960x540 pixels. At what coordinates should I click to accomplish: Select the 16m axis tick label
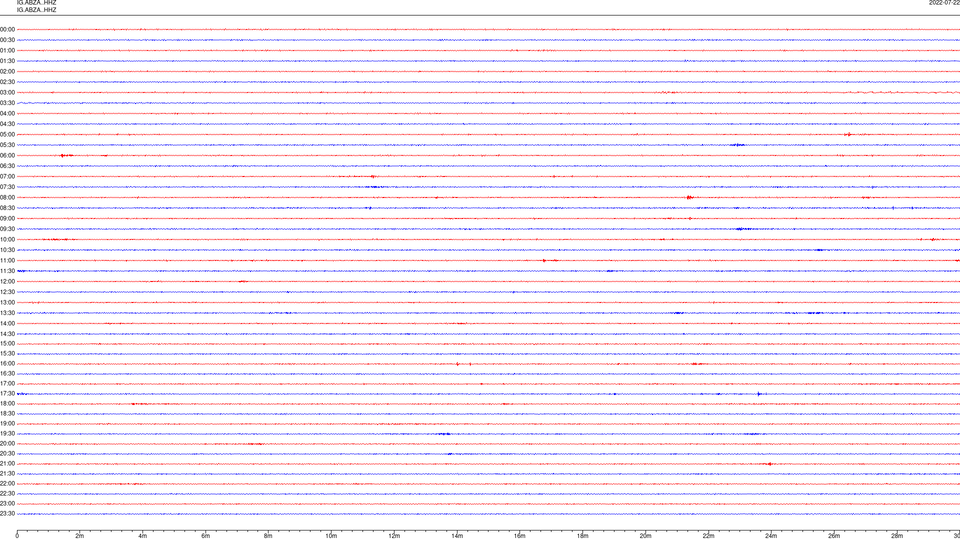pos(520,536)
